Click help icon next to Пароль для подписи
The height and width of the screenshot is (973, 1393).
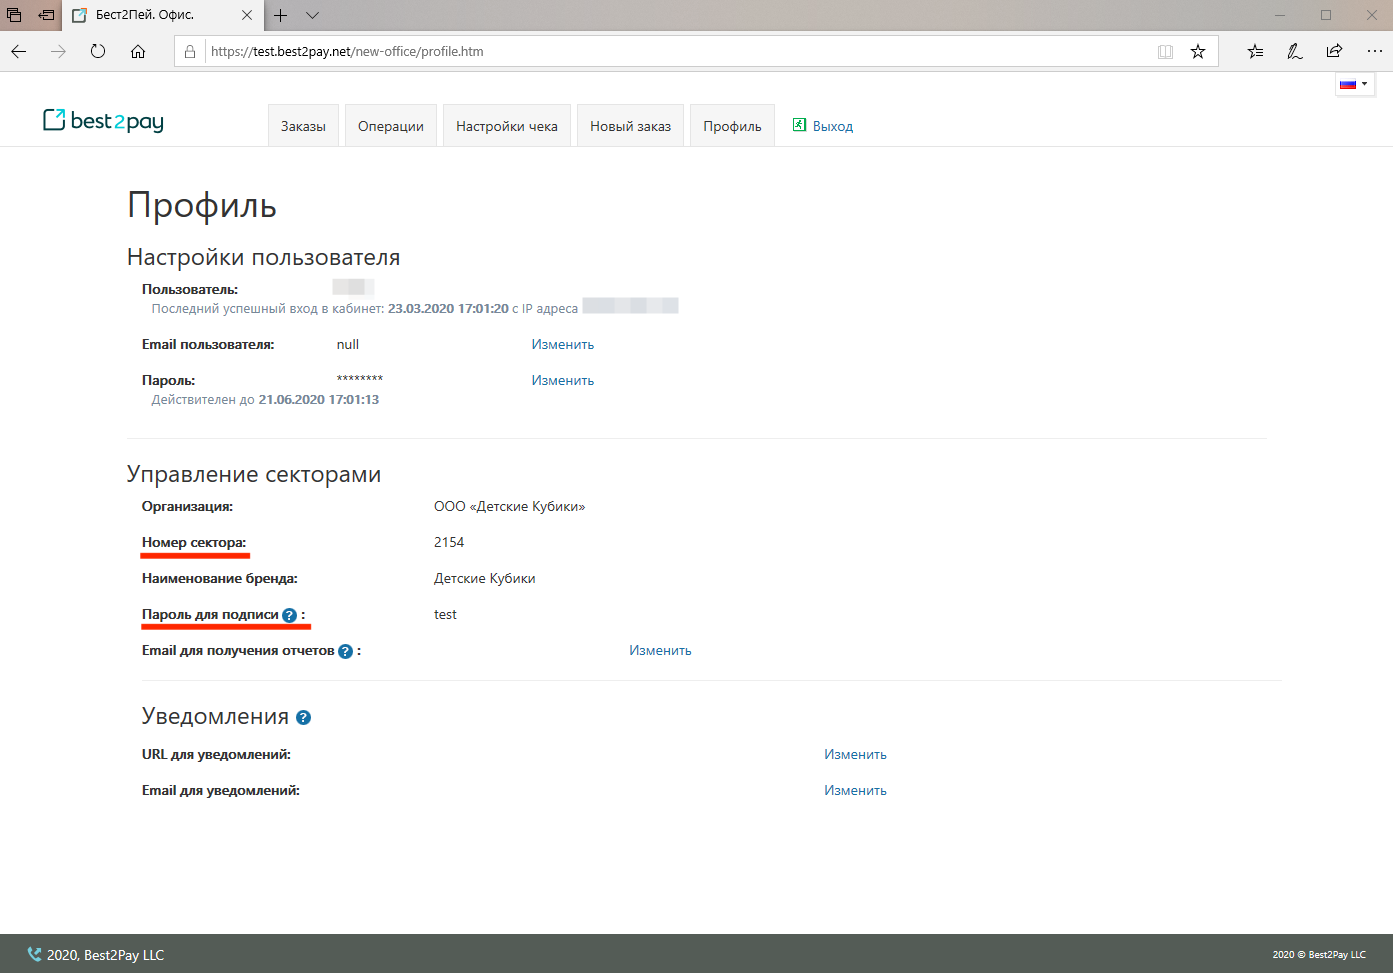pyautogui.click(x=289, y=615)
